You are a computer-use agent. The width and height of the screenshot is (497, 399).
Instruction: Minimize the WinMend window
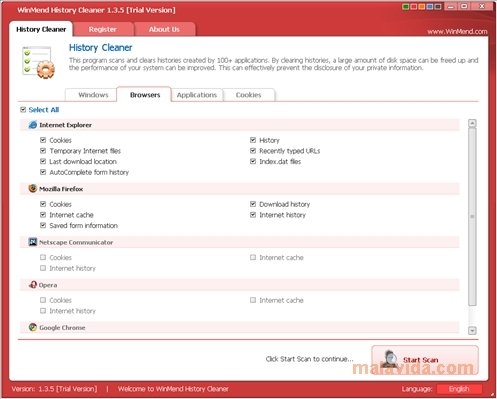[451, 7]
